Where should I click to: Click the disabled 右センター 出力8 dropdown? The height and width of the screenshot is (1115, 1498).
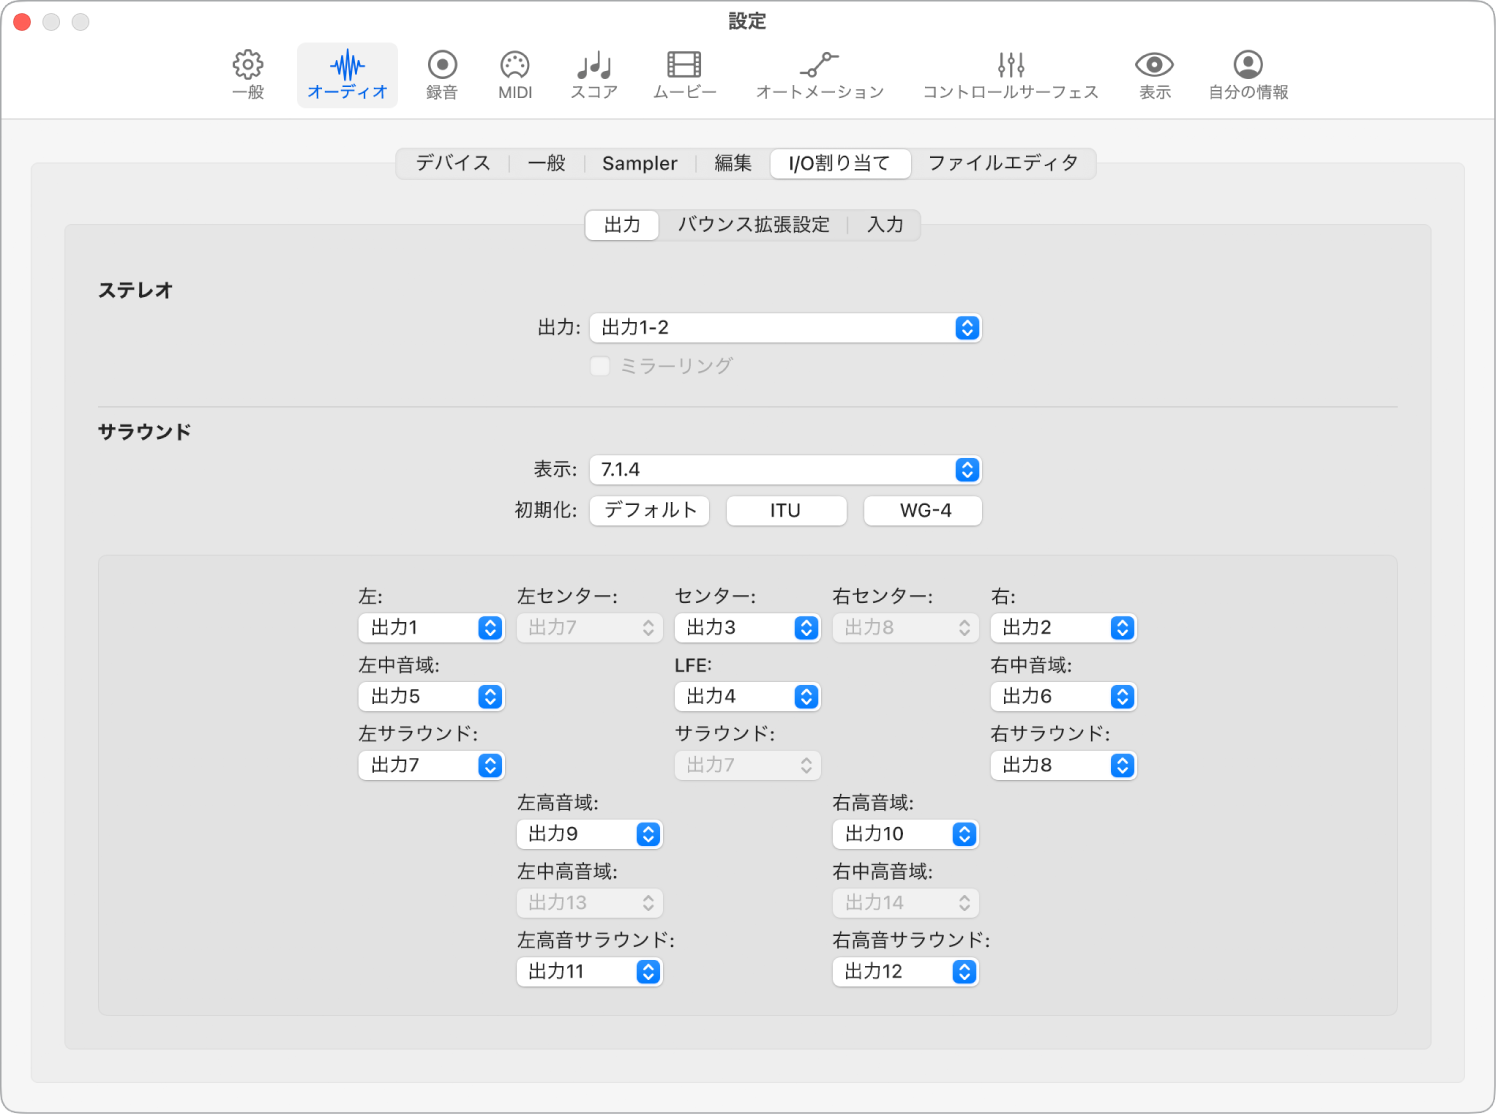(905, 628)
